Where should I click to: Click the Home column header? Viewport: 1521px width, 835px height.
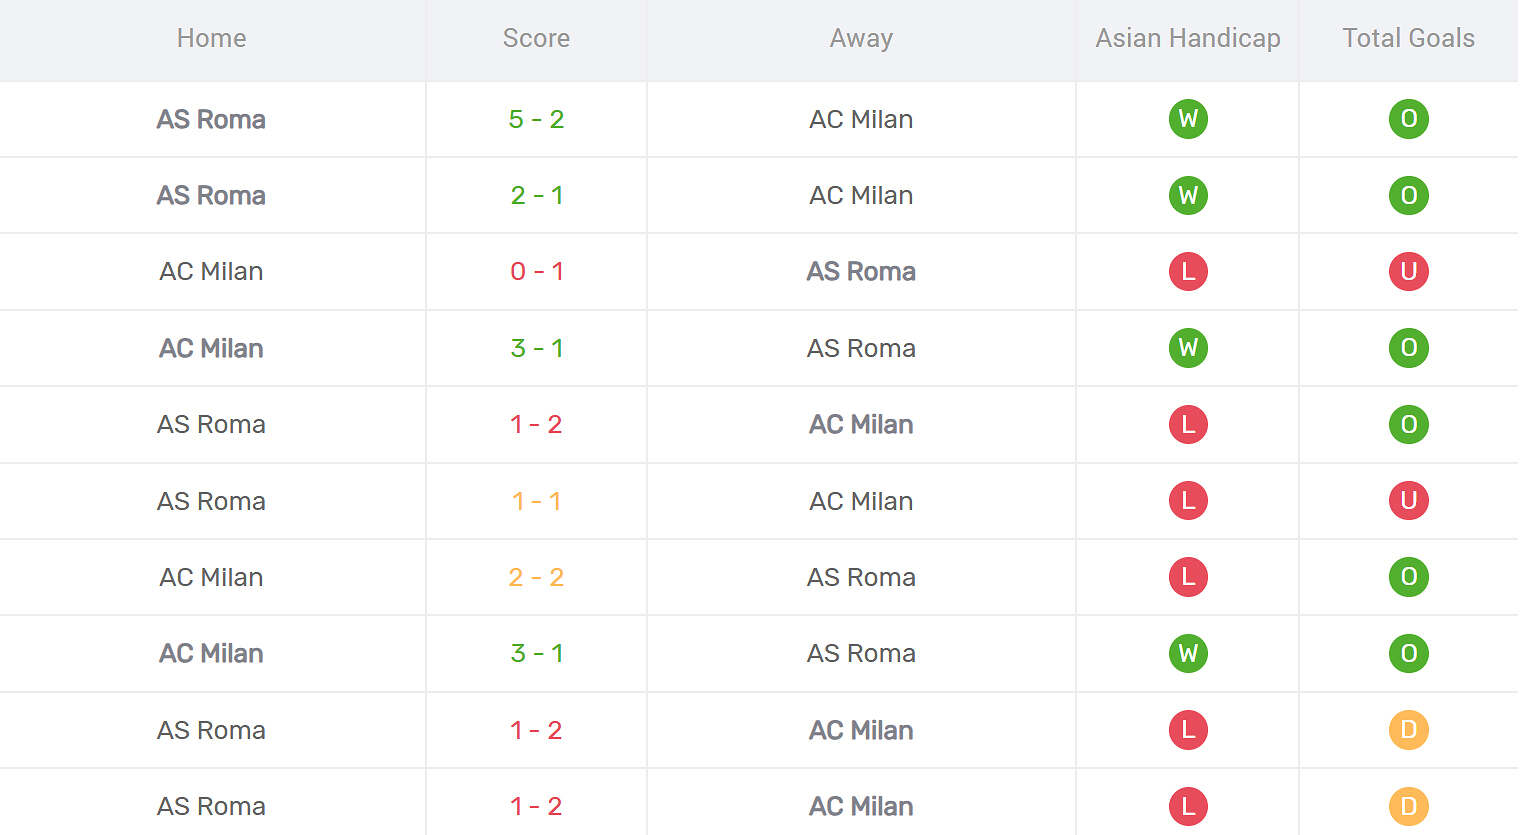click(211, 38)
